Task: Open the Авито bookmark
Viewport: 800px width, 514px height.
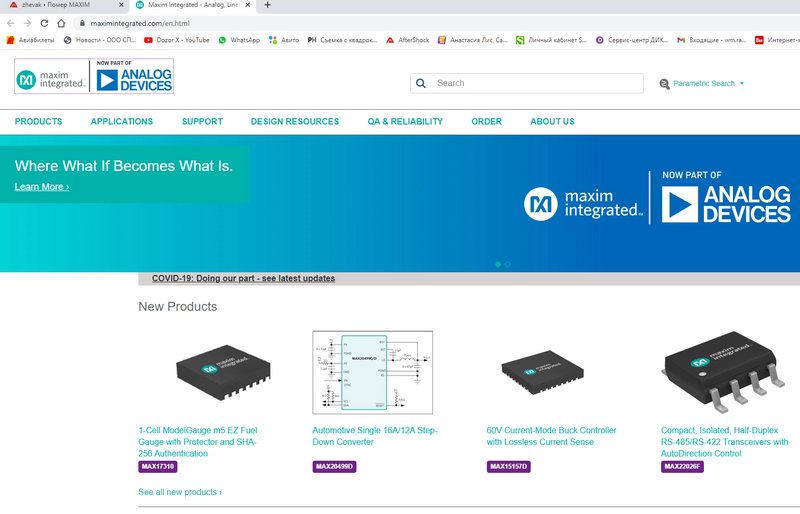Action: (x=284, y=40)
